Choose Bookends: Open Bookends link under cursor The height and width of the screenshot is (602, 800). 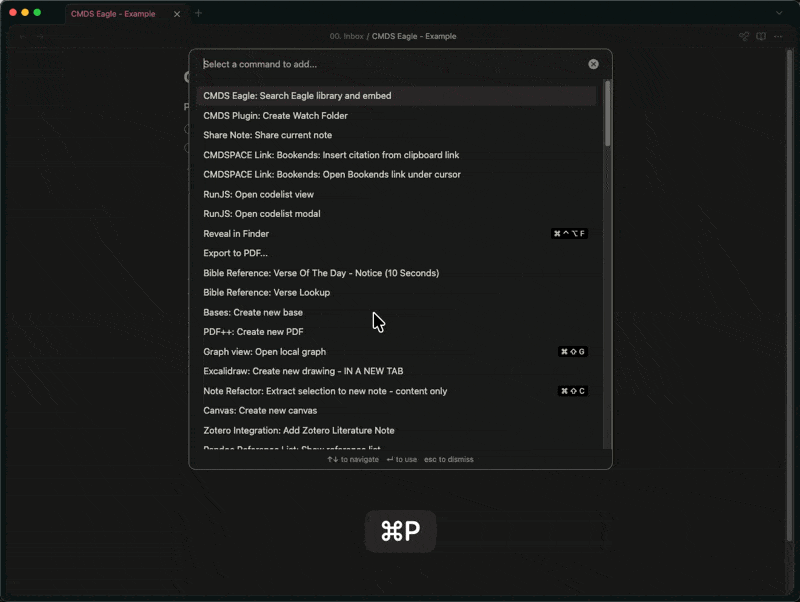396,174
